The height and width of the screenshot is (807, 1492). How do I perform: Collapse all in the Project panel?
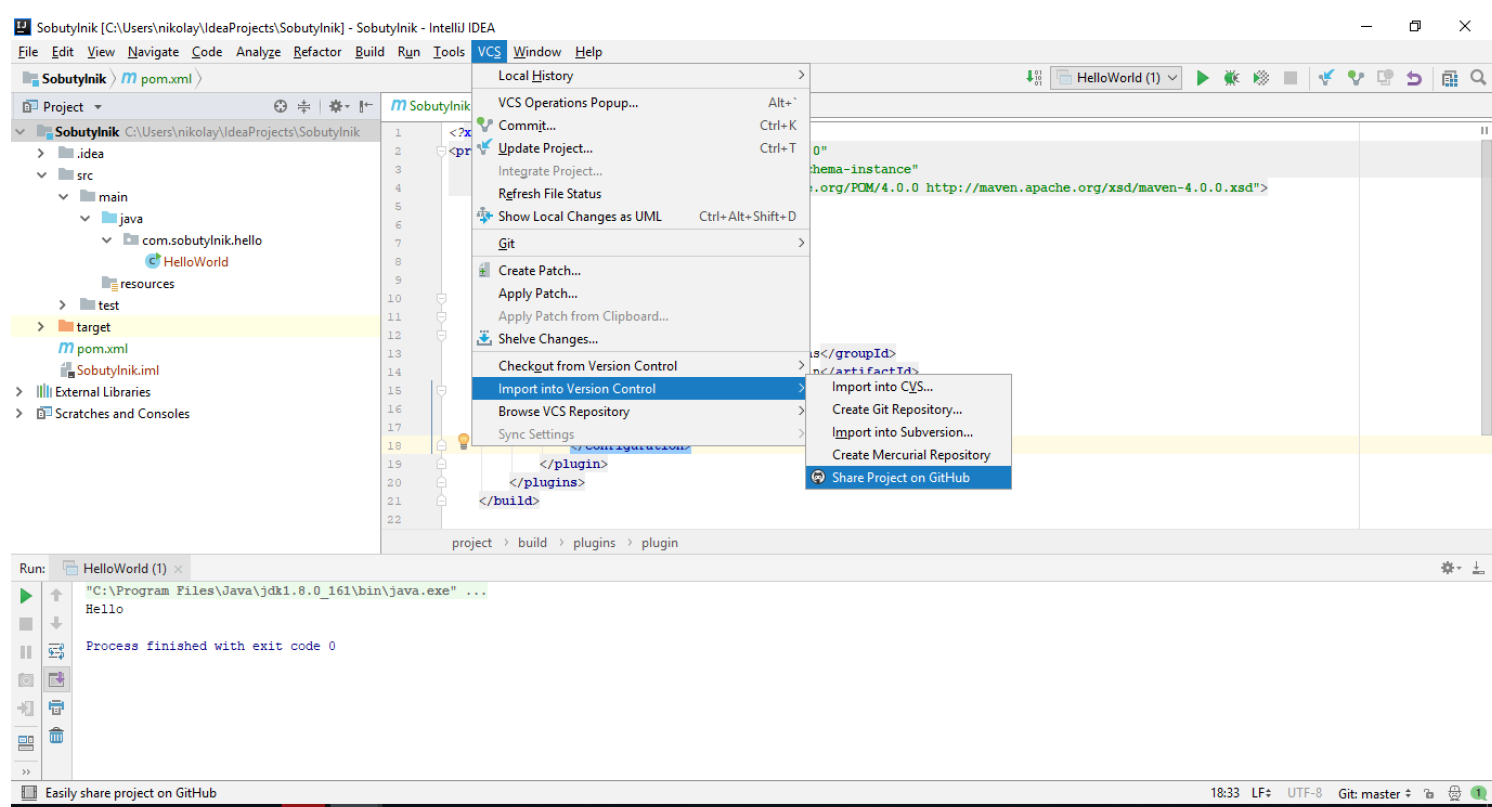tap(304, 106)
